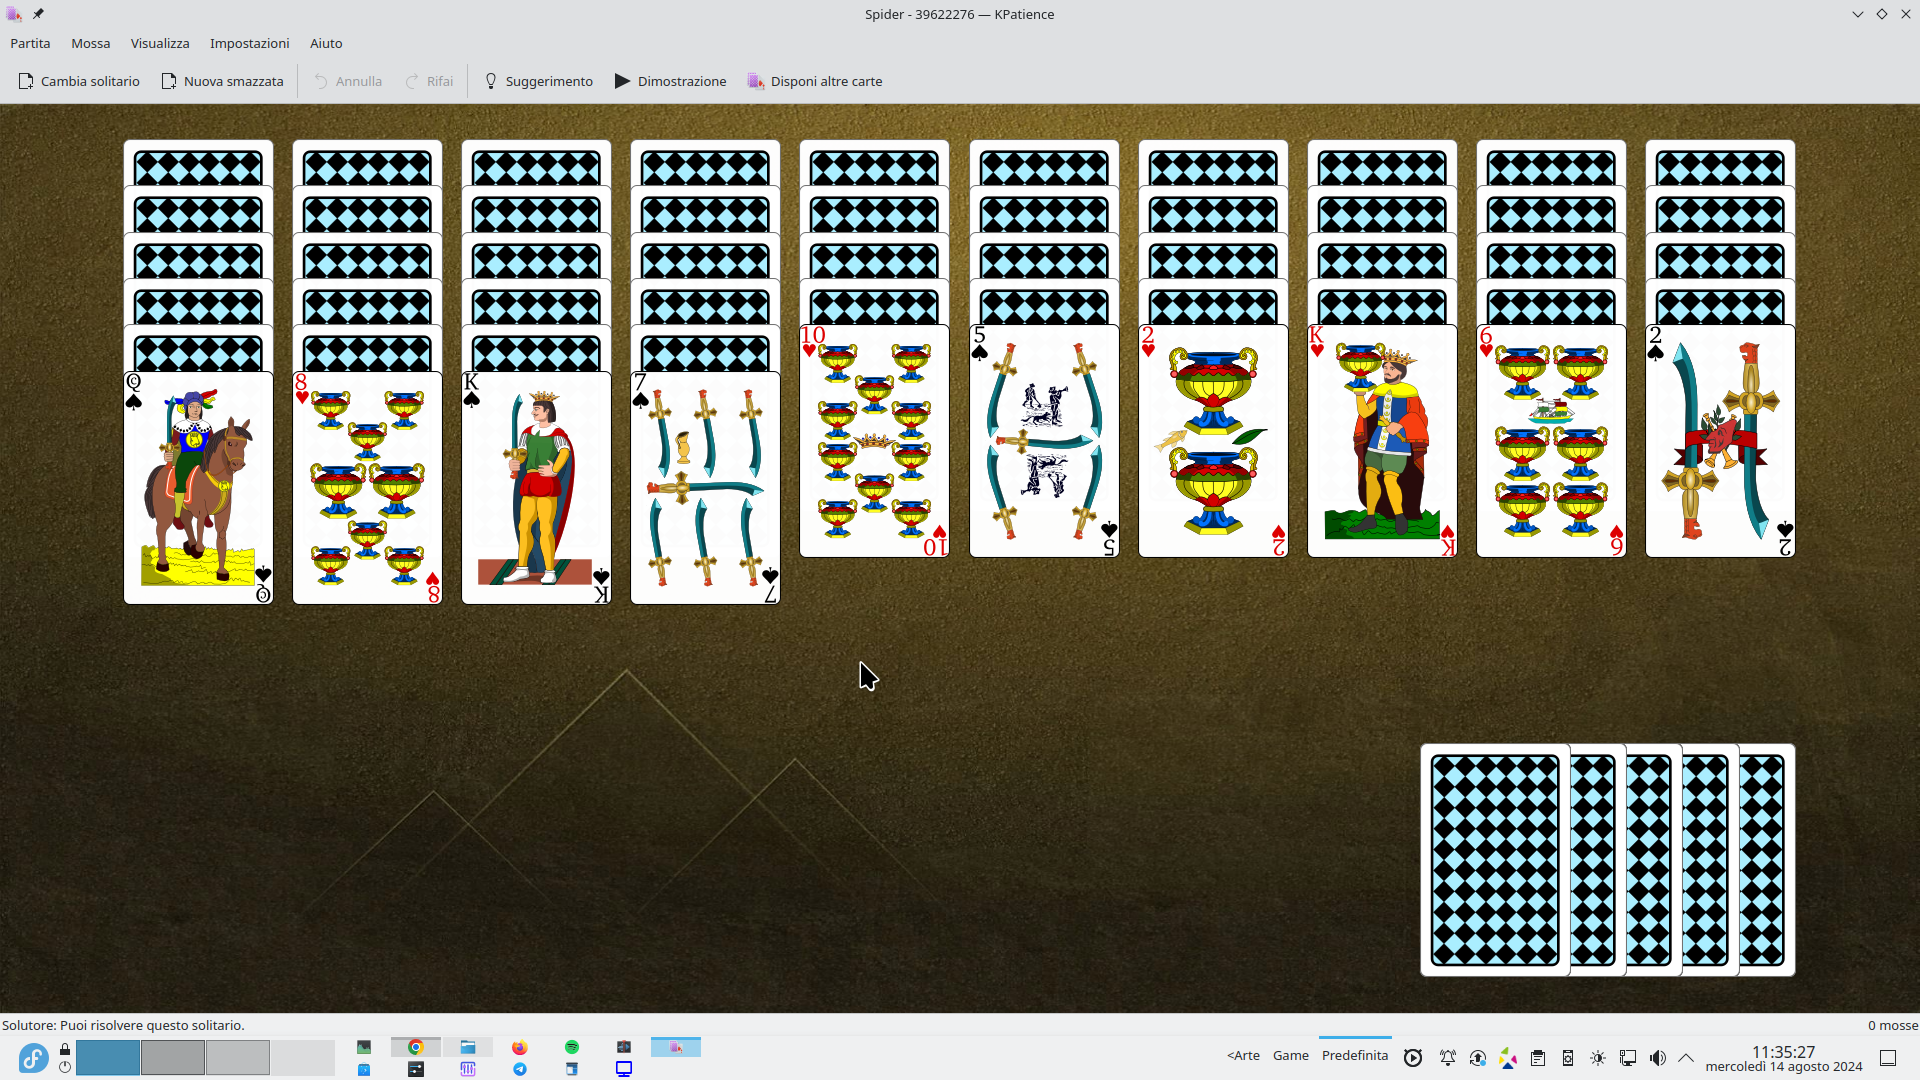The width and height of the screenshot is (1920, 1080).
Task: Open the image viewer taskbar icon
Action: (364, 1047)
